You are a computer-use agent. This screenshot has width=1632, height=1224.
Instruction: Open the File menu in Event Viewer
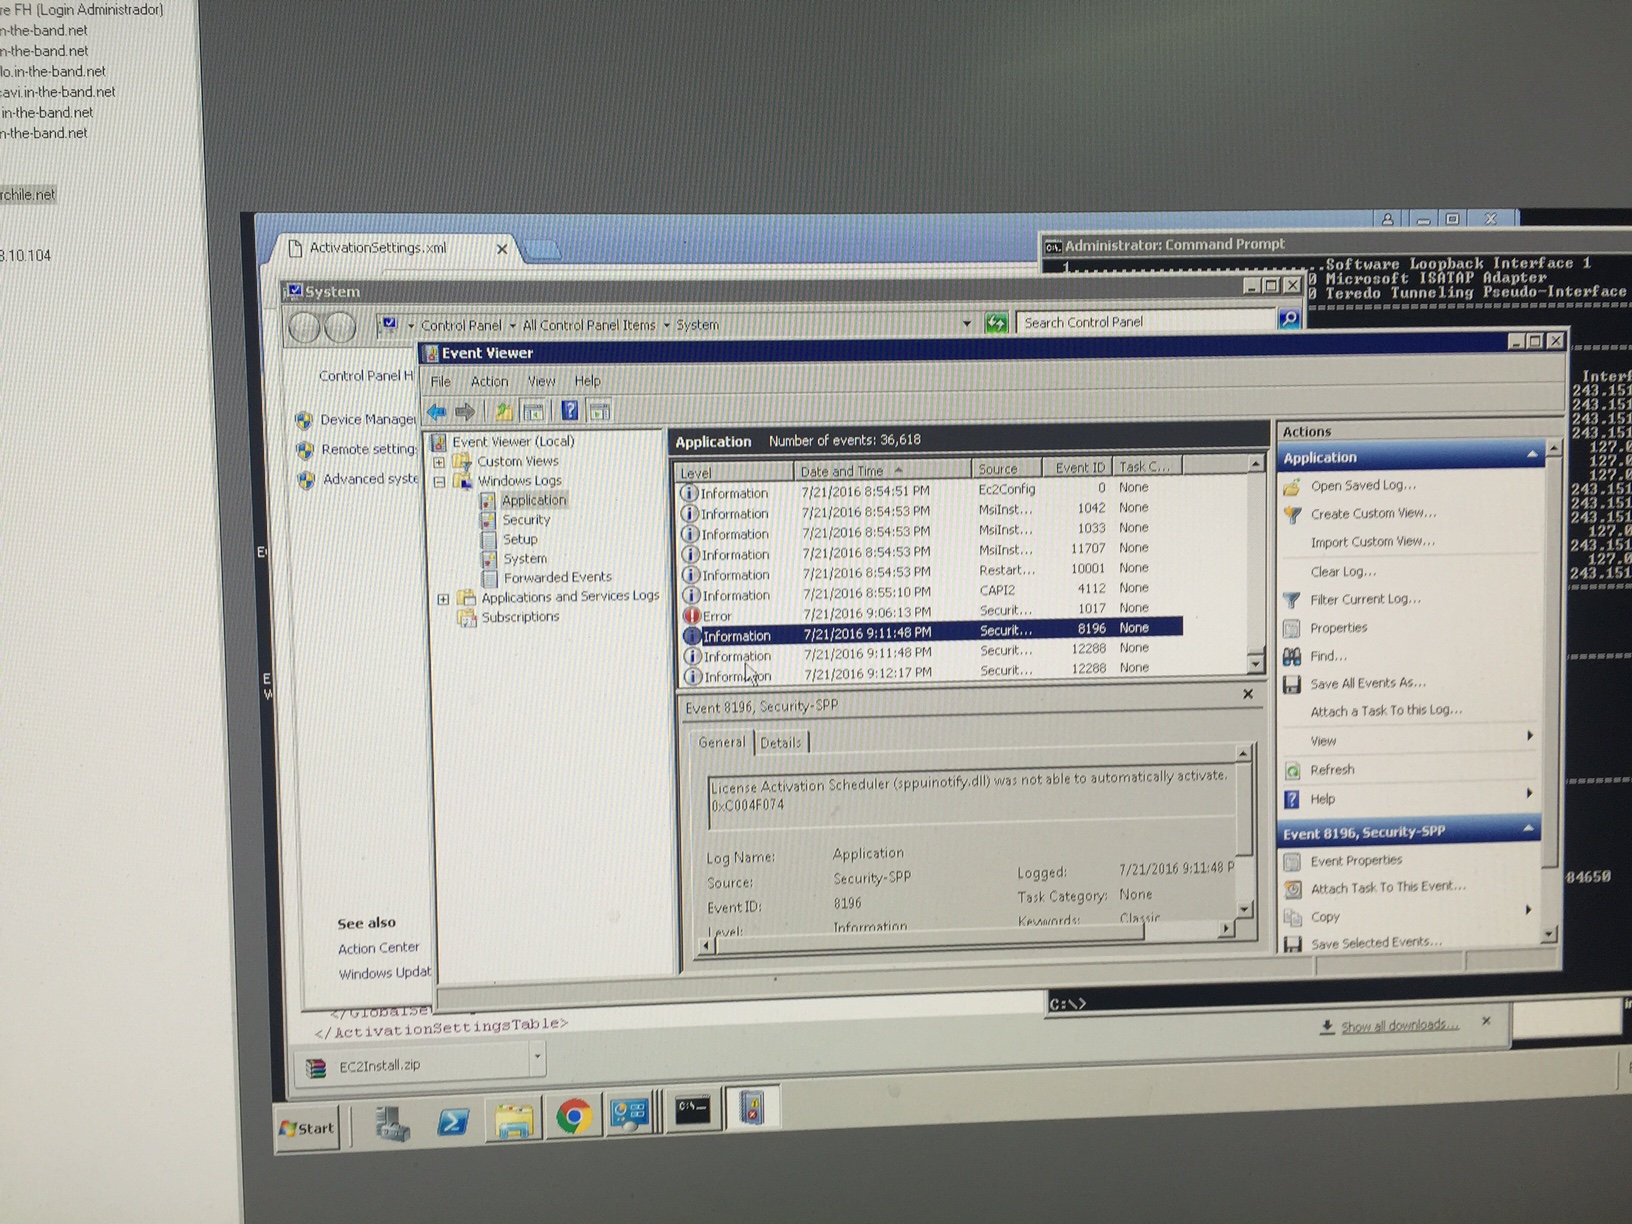441,381
